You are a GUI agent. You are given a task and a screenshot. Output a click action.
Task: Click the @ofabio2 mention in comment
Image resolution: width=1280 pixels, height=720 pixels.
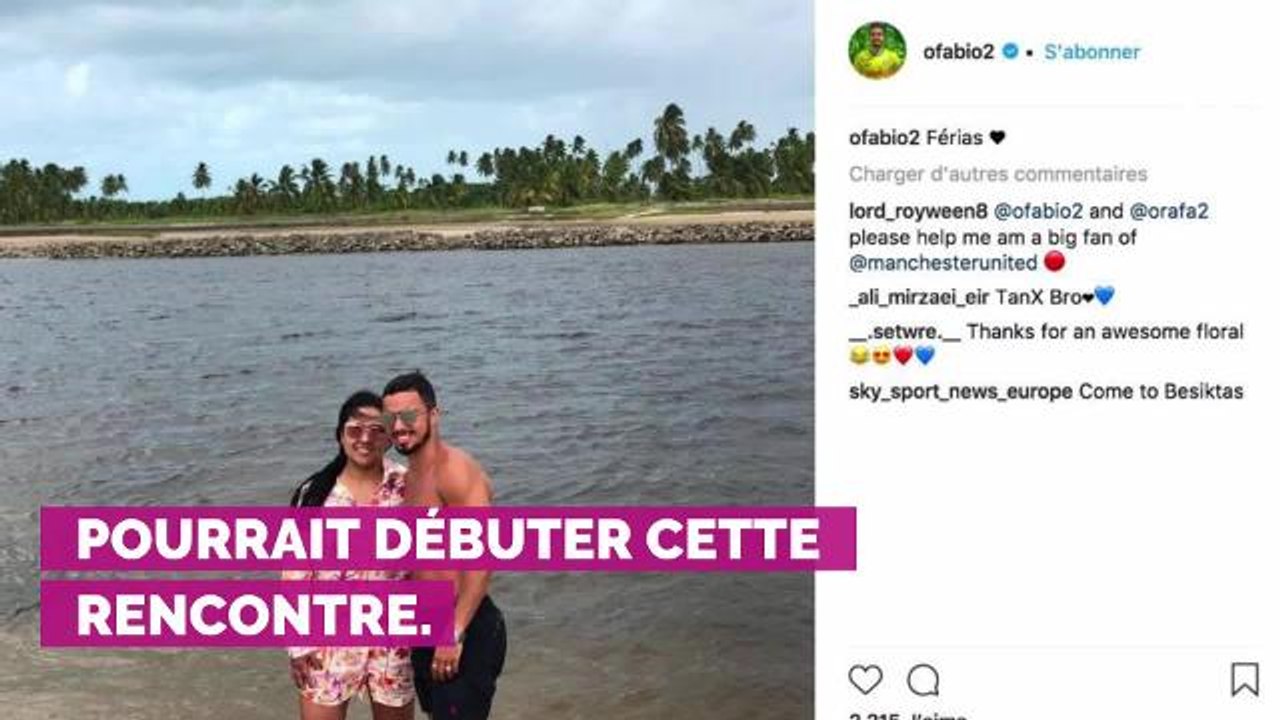(x=1034, y=212)
